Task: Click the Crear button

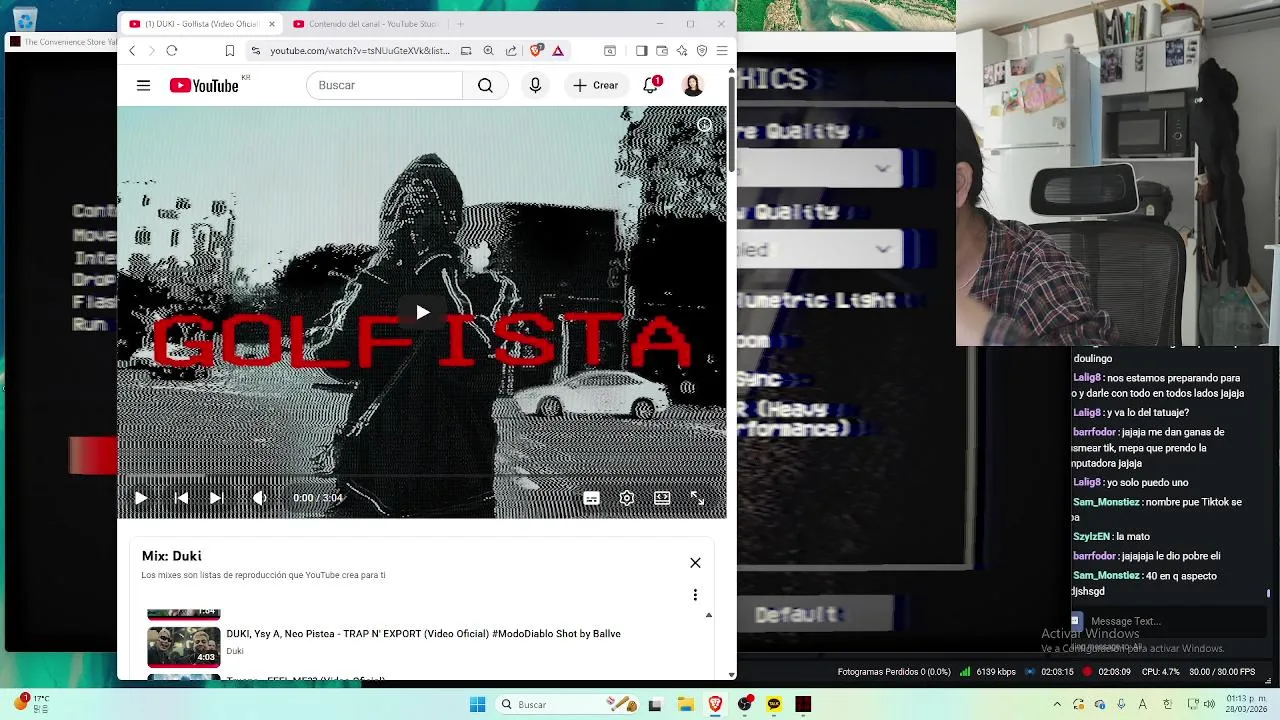Action: click(595, 86)
